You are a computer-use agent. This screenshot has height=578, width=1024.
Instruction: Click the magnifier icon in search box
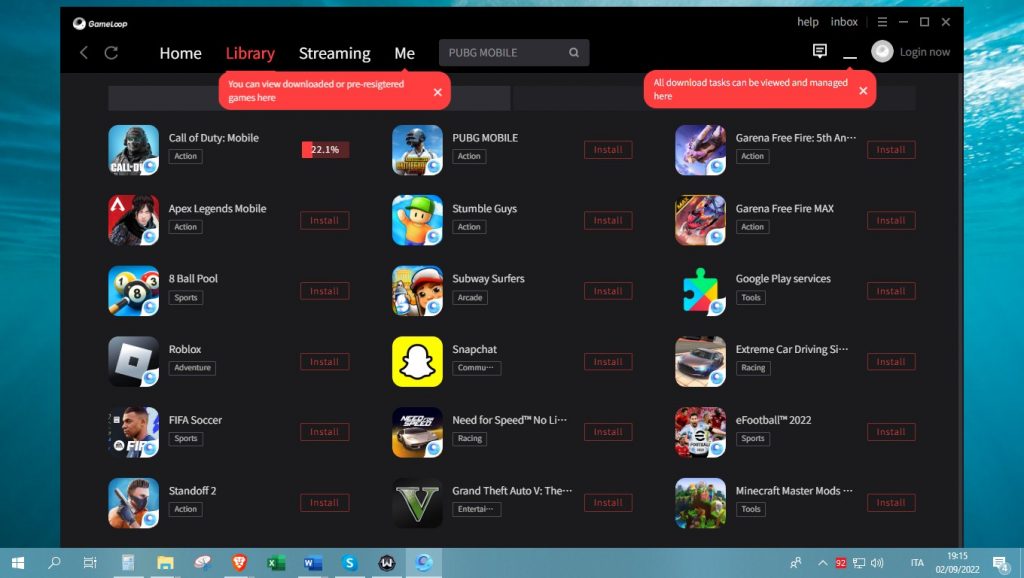(x=574, y=53)
